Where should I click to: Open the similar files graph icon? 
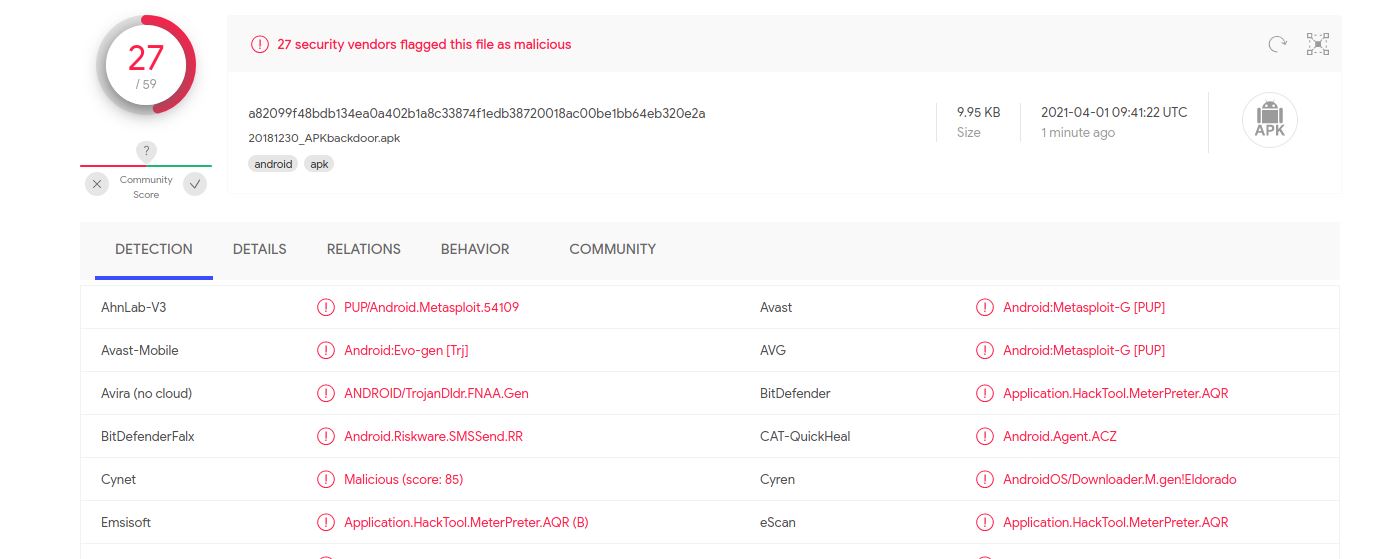pyautogui.click(x=1318, y=44)
